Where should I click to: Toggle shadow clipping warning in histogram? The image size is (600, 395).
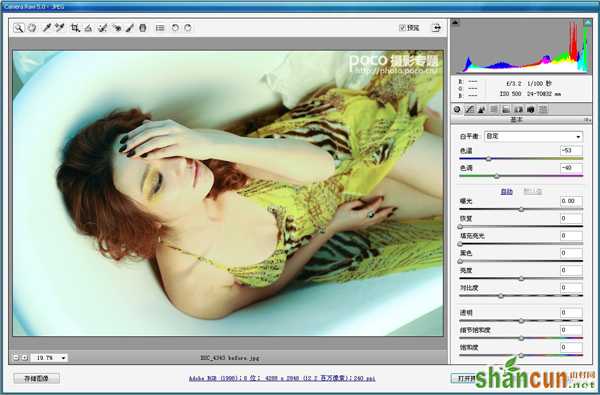(x=455, y=23)
